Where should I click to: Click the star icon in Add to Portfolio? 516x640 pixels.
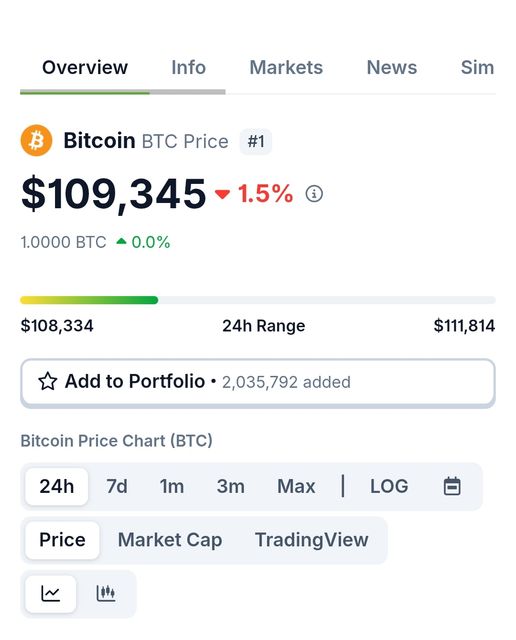[48, 382]
